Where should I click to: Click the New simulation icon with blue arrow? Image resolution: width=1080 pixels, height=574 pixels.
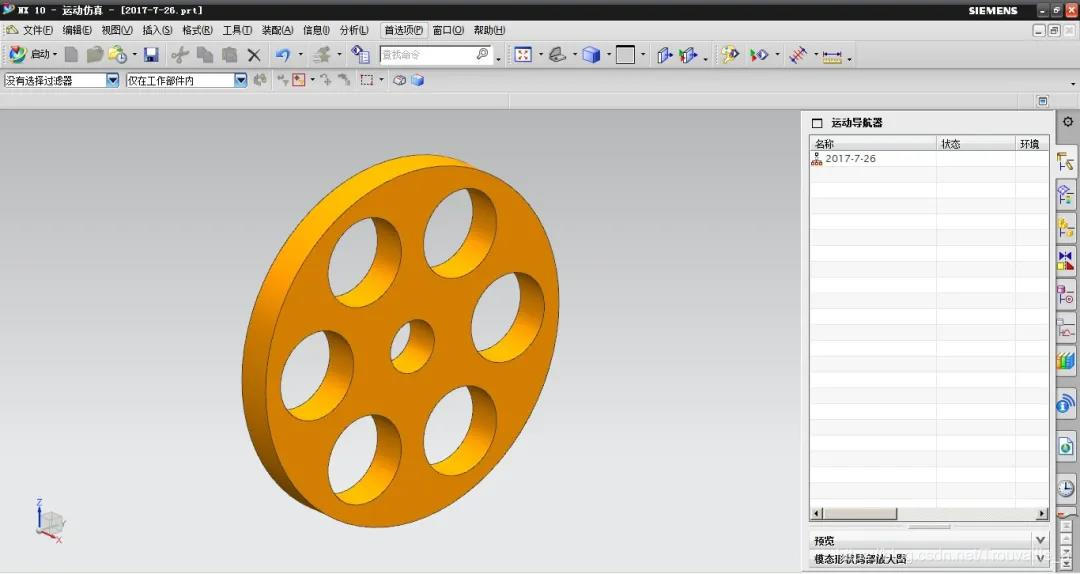663,54
